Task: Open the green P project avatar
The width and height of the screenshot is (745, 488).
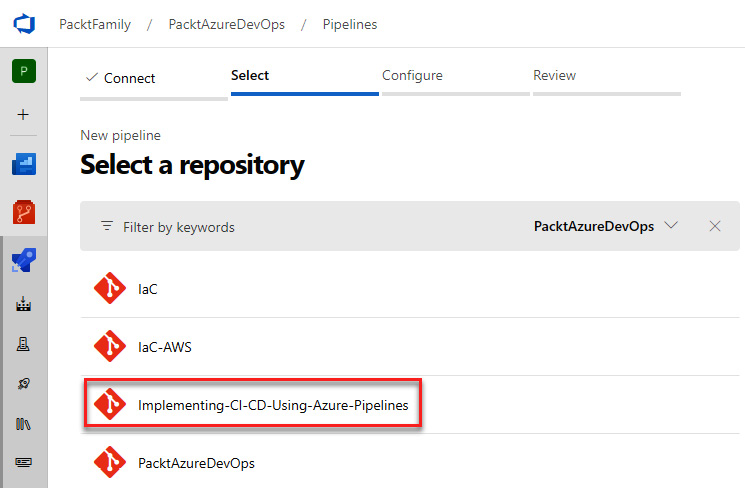Action: pos(24,71)
